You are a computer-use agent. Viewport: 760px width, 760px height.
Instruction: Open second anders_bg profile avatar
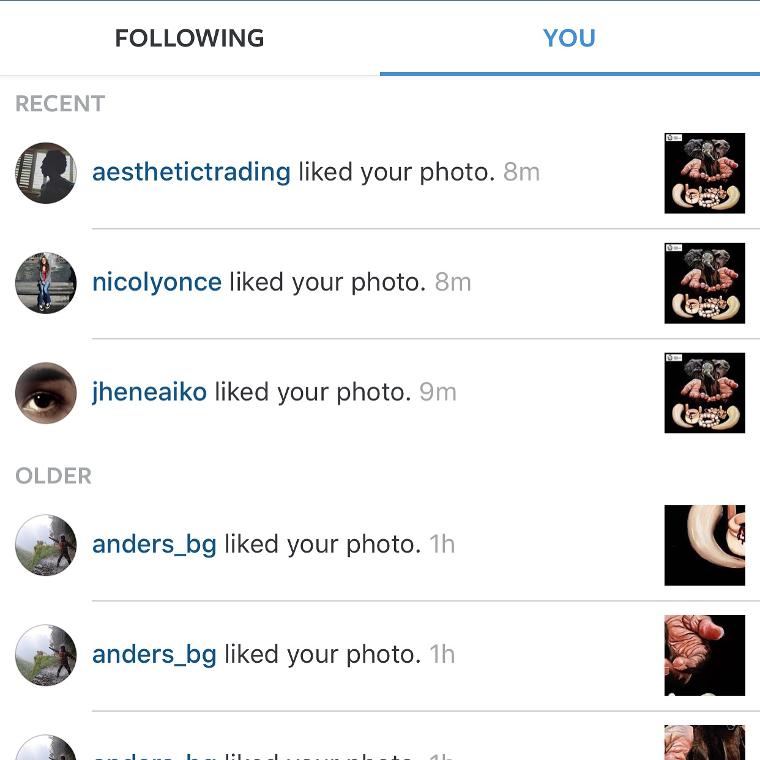(x=46, y=655)
